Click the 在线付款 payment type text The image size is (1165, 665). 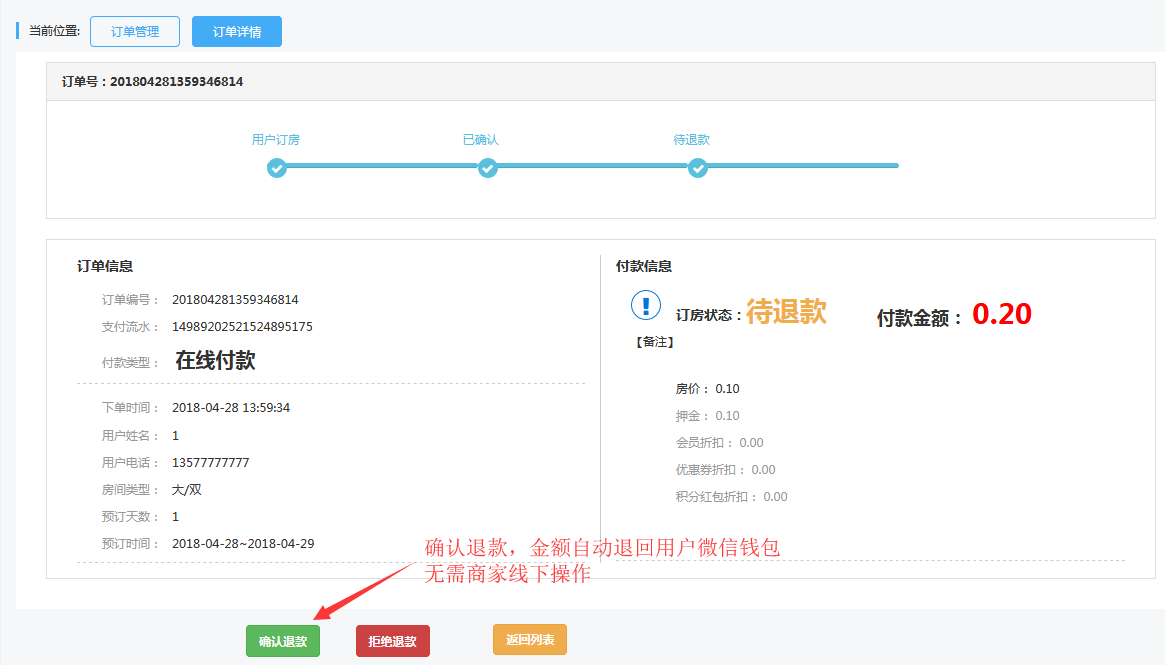point(215,361)
